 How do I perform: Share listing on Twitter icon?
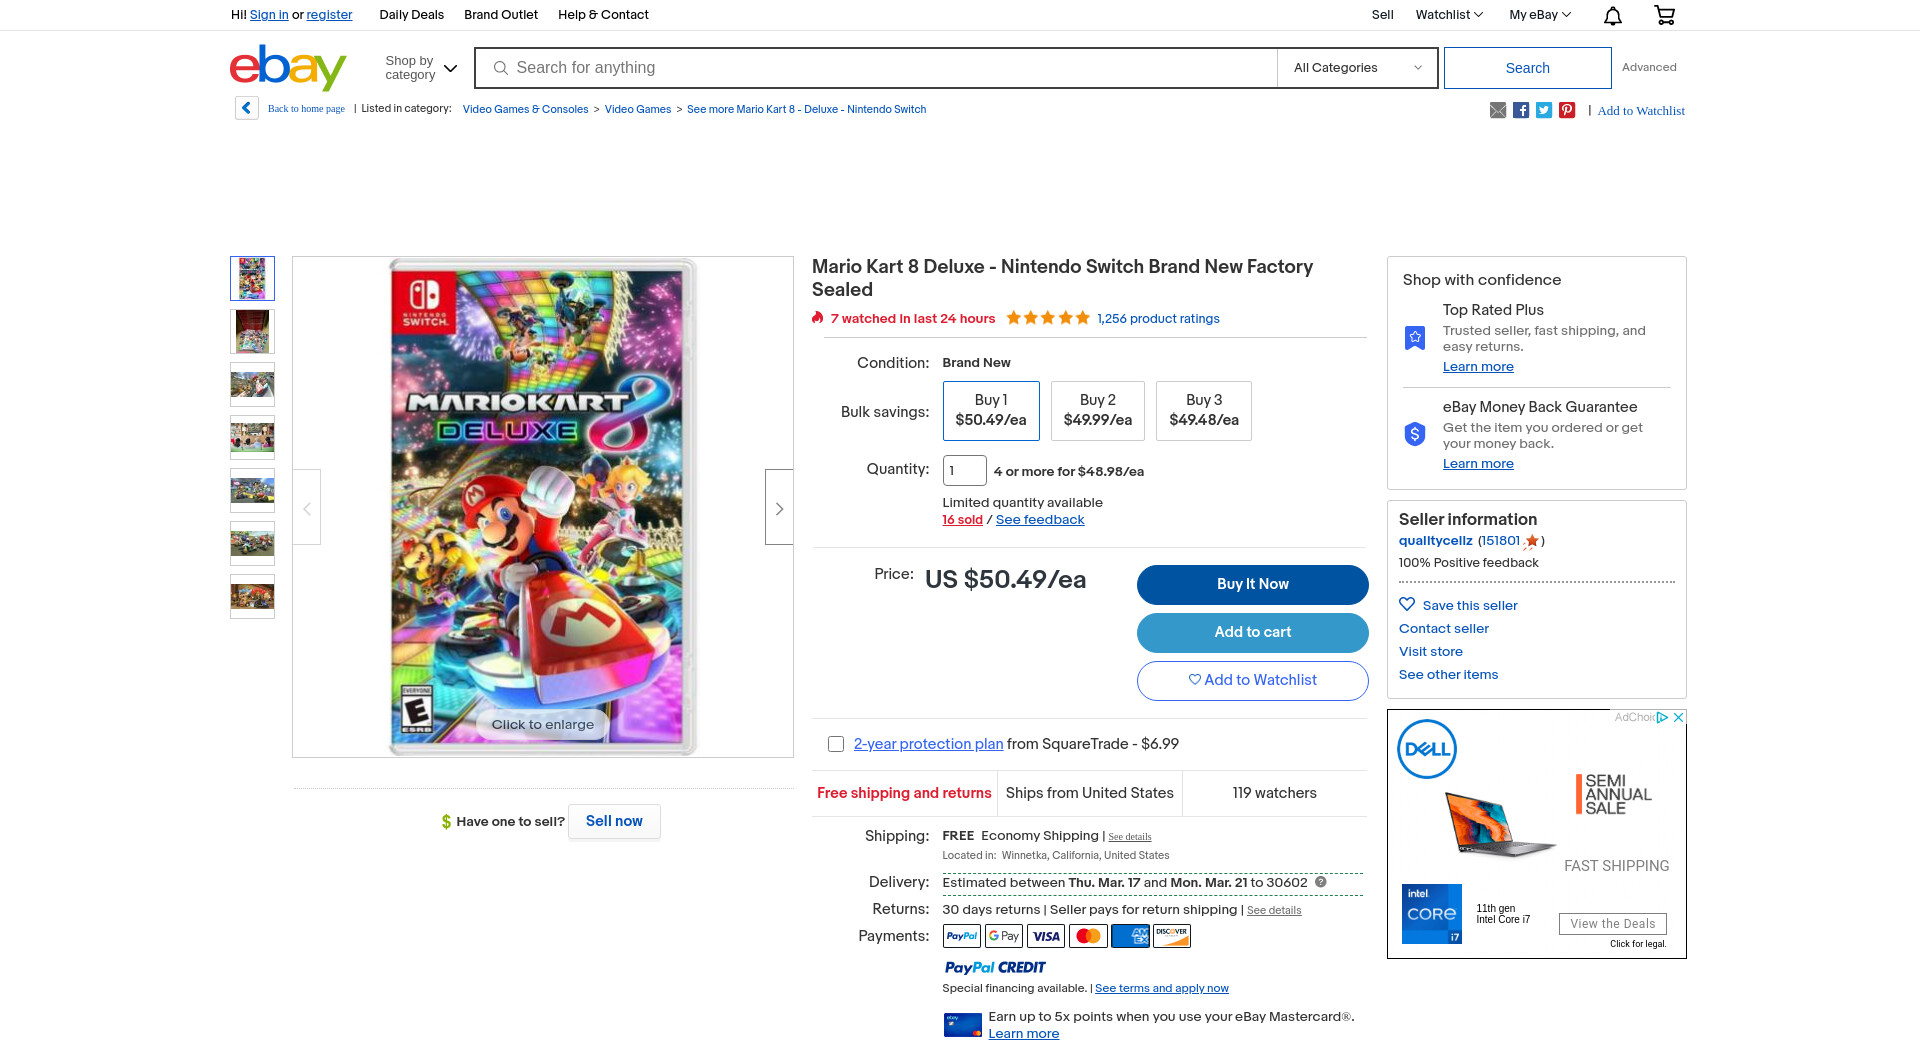tap(1544, 110)
